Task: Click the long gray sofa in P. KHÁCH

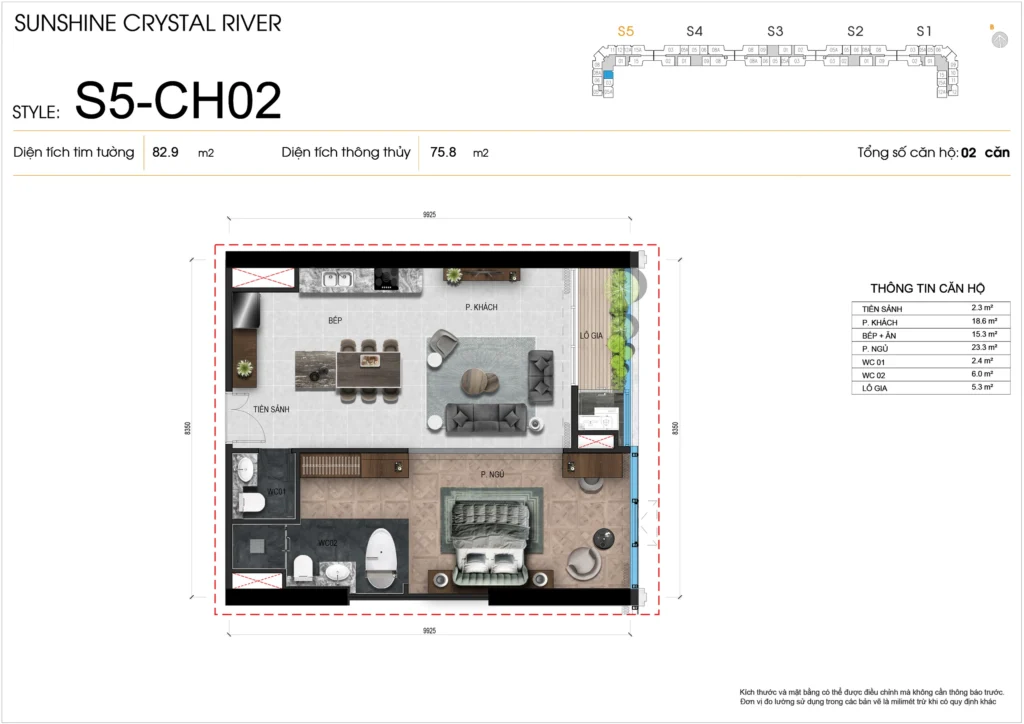Action: (x=488, y=417)
